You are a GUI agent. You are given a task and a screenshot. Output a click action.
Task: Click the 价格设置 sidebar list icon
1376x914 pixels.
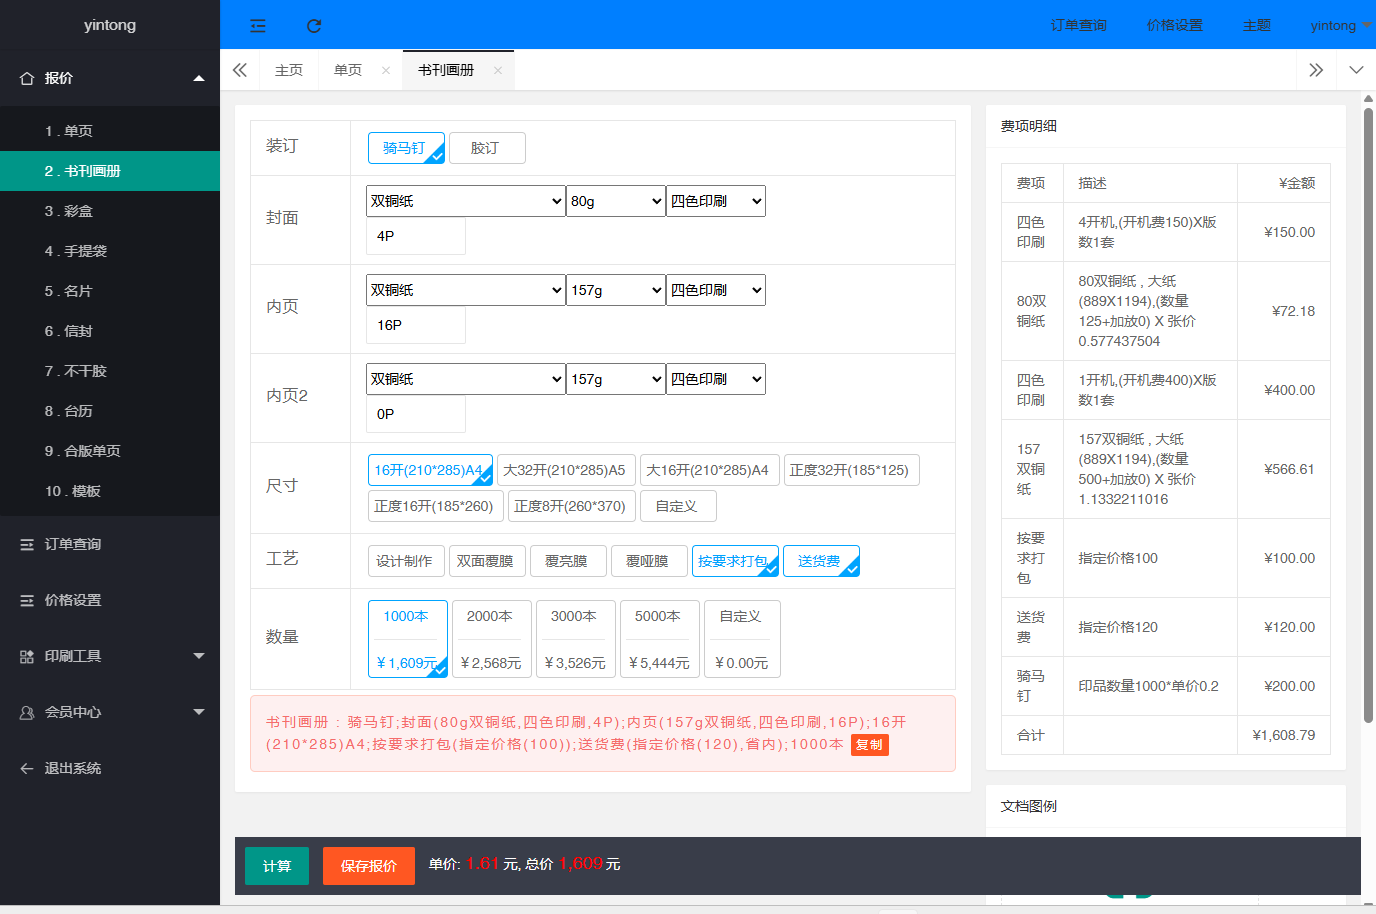[27, 600]
